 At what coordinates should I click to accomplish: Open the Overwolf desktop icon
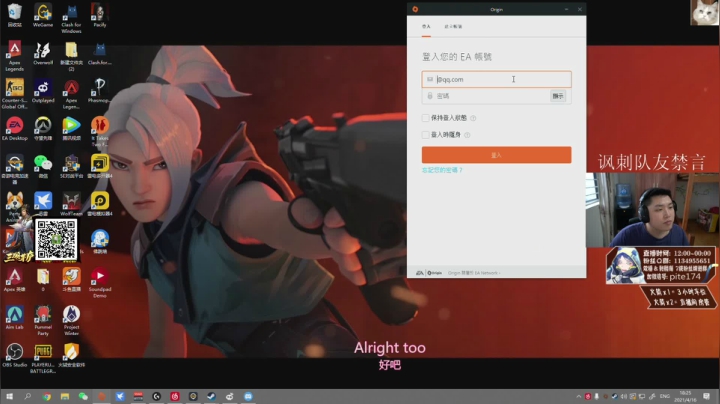(43, 53)
